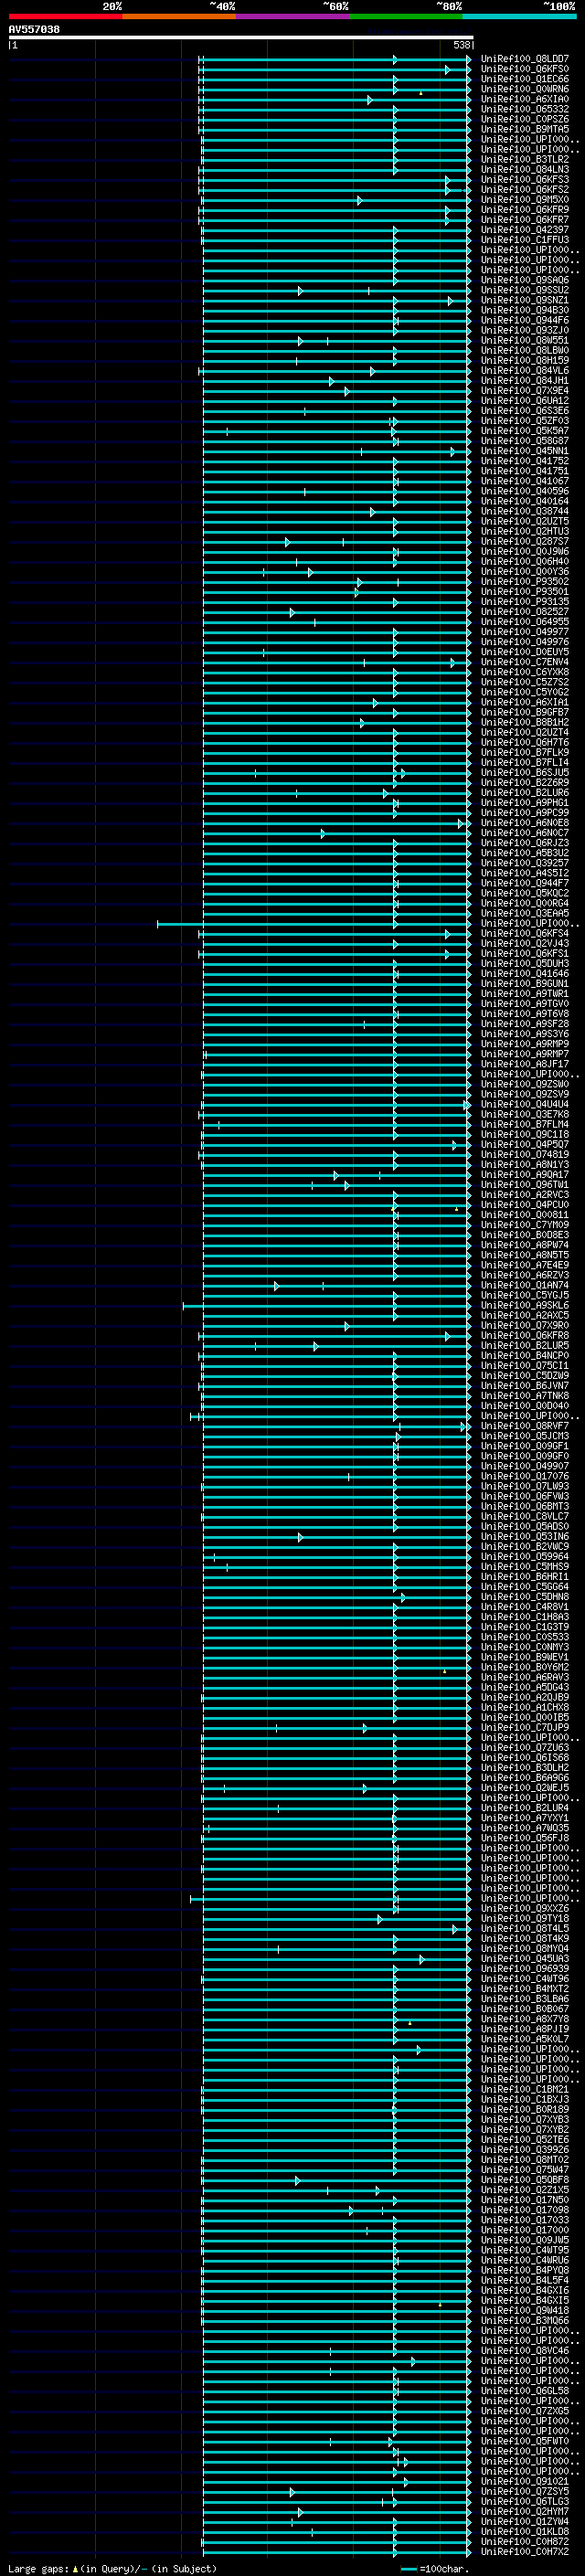The height and width of the screenshot is (2576, 585).
Task: Select hit label UniRef100_B4NCP0
Action: 525,1356
